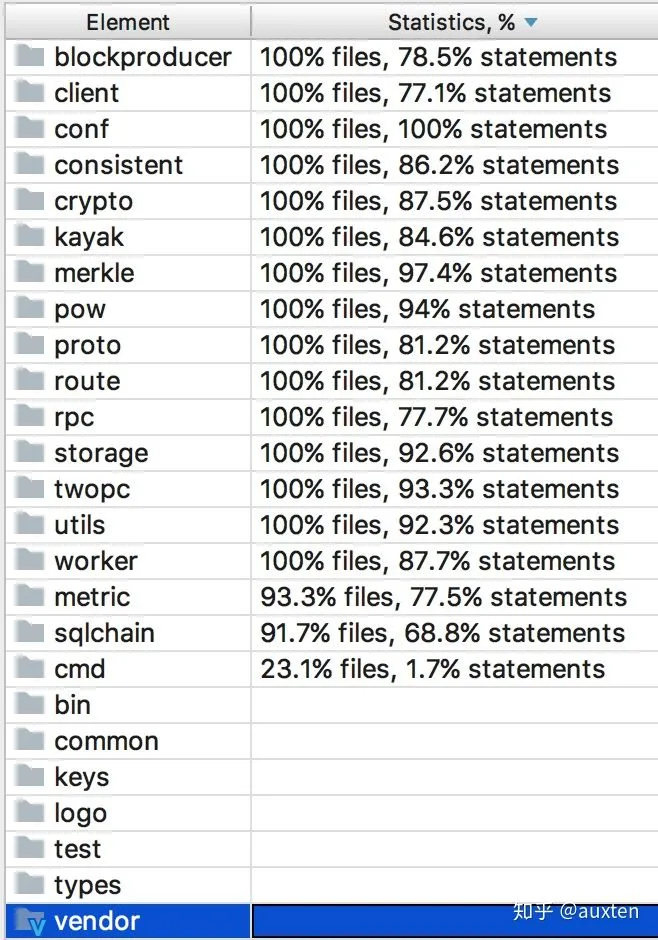
Task: Click the Statistics sort arrow
Action: pos(530,22)
